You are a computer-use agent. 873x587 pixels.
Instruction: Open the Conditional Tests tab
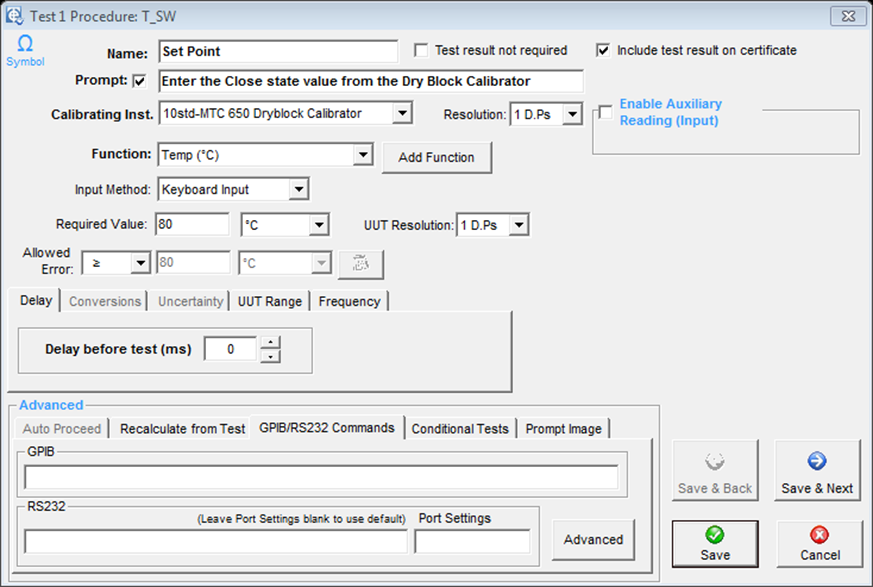tap(460, 428)
